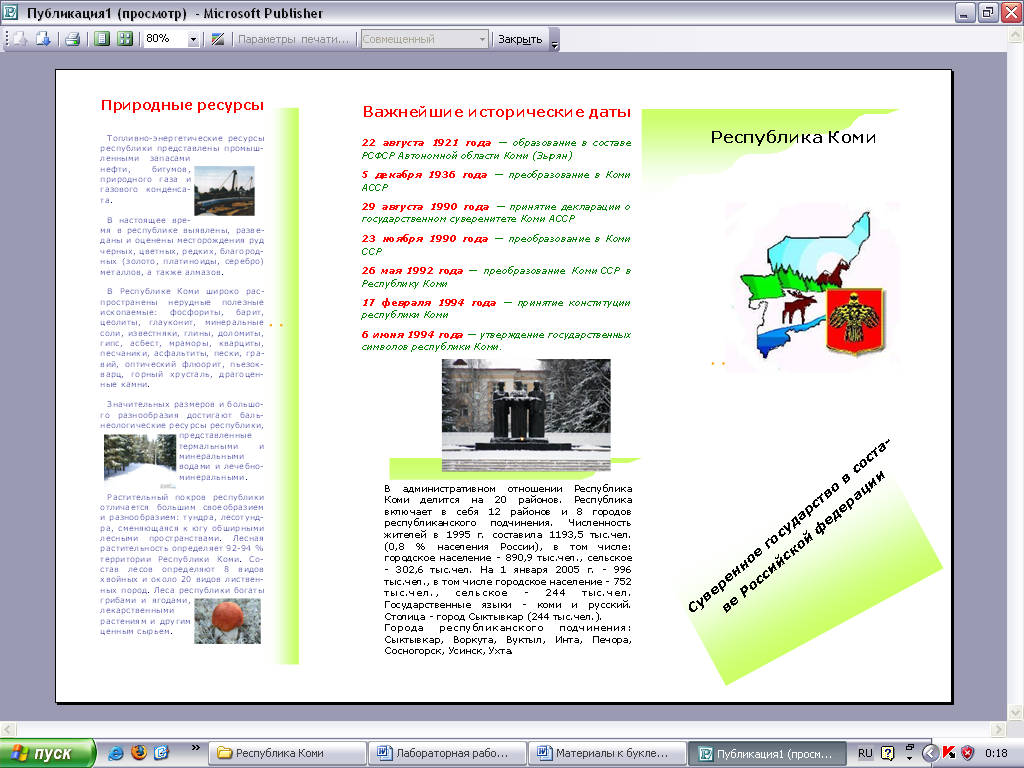Launch Firefox from quick launch

pyautogui.click(x=139, y=753)
